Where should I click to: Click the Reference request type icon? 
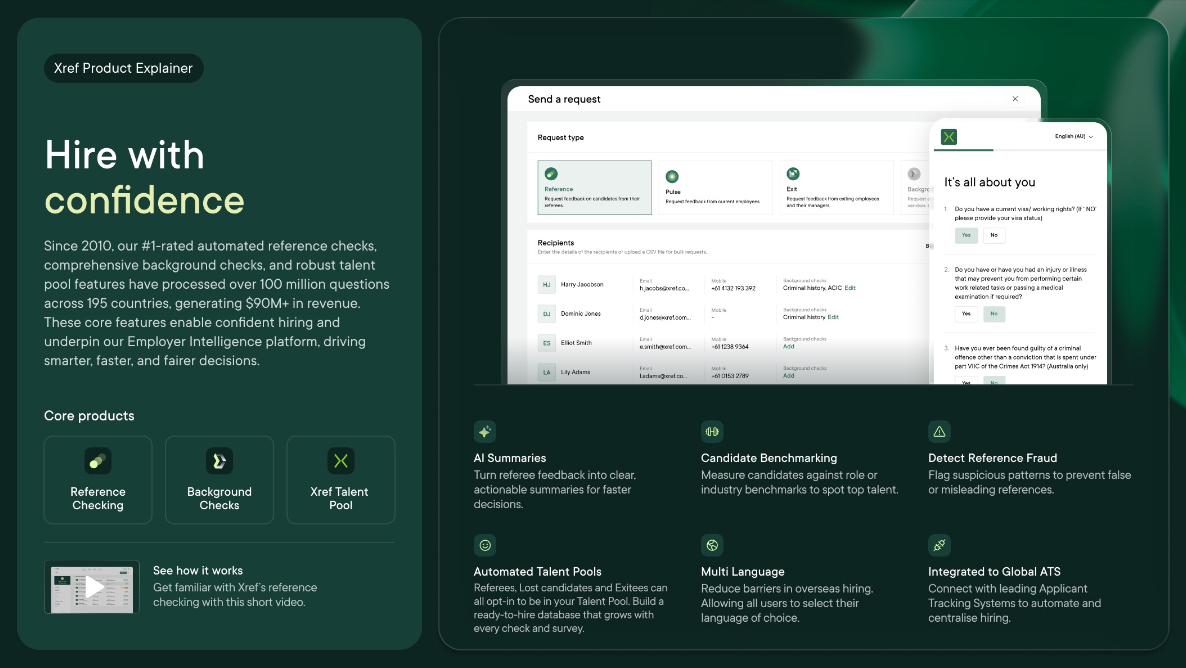pyautogui.click(x=551, y=174)
